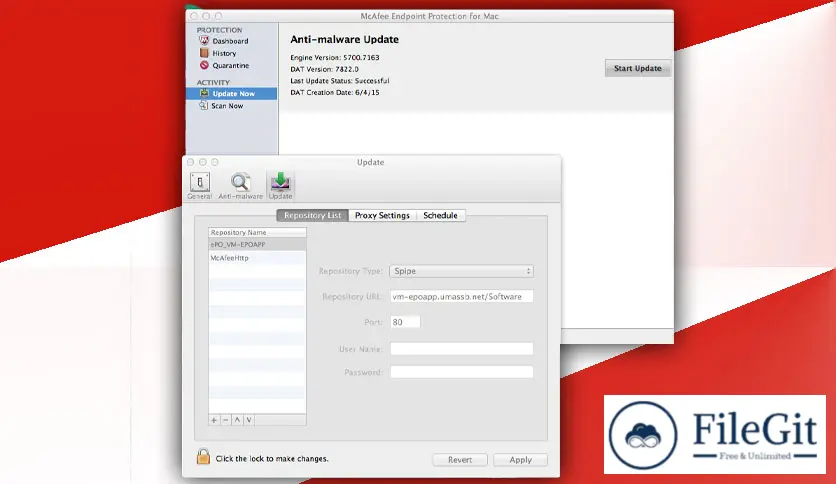Click the Start Update button
The image size is (836, 484).
click(638, 68)
